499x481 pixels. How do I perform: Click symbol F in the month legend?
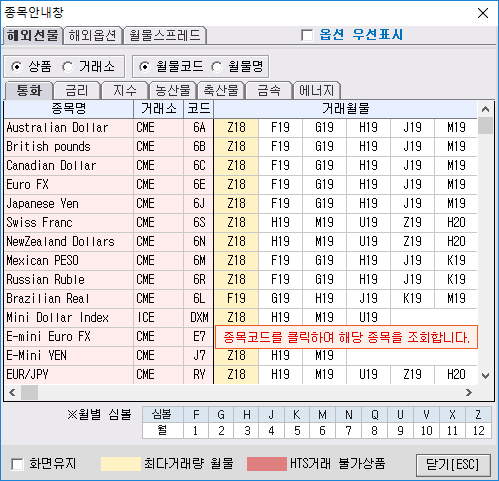click(196, 415)
